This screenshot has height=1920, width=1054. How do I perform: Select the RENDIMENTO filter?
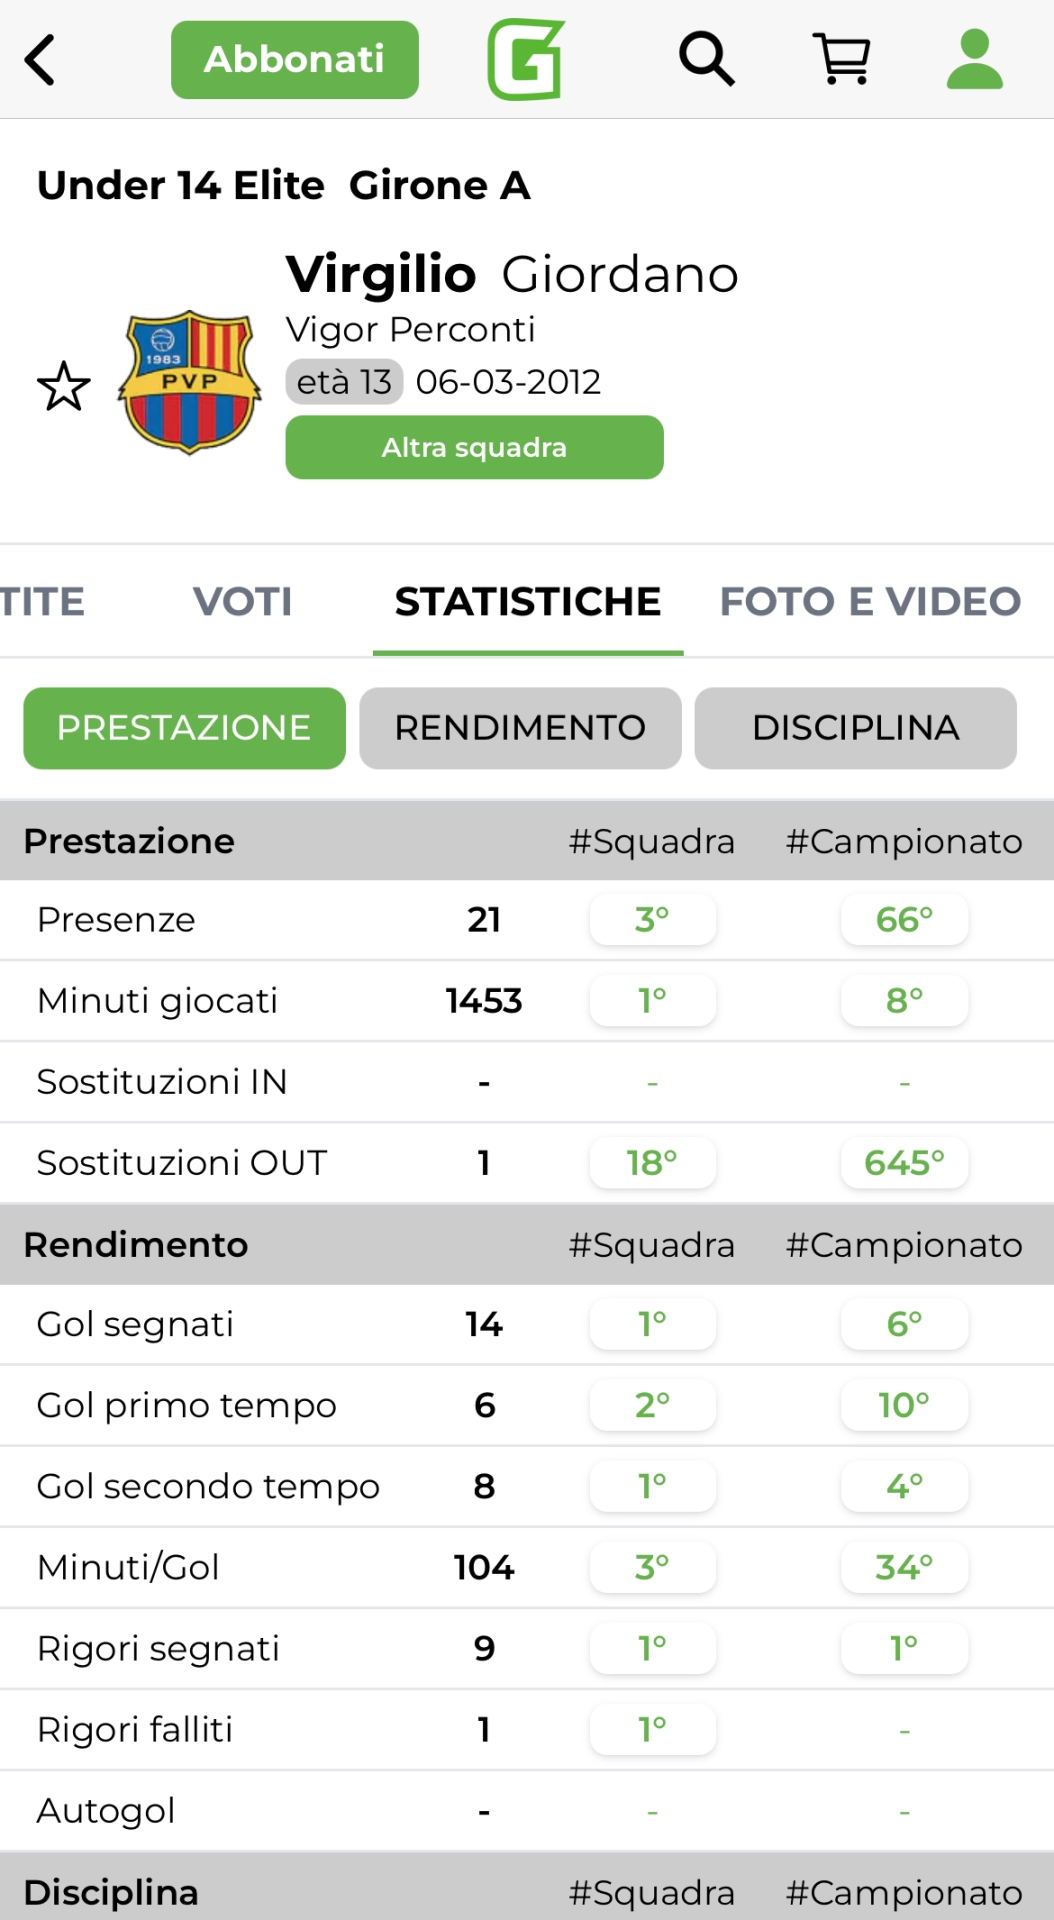(x=520, y=728)
